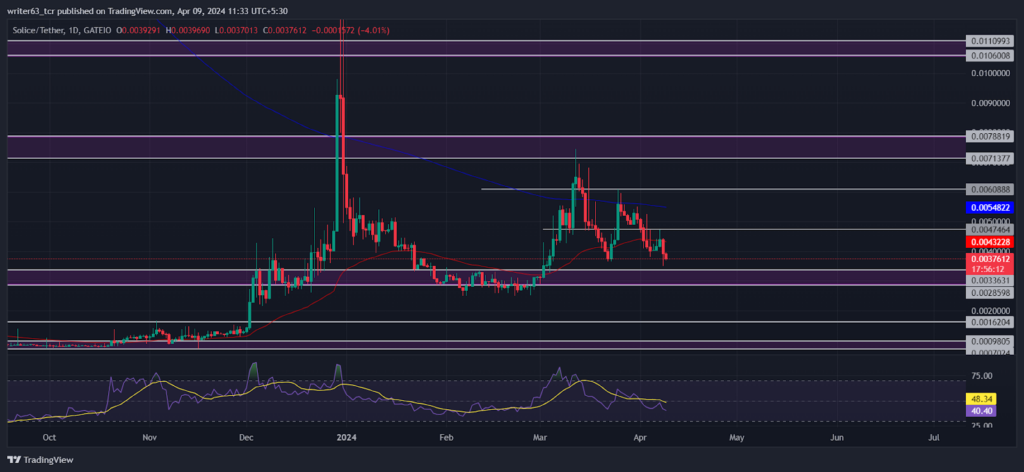Click the red 0.0043228 moving average label
1024x472 pixels.
click(x=990, y=242)
